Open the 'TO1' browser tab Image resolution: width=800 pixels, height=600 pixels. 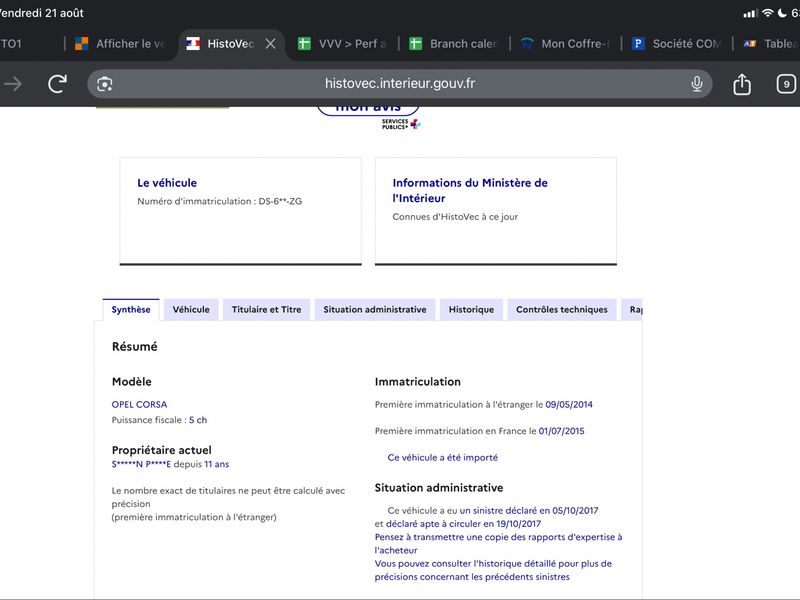click(x=20, y=44)
